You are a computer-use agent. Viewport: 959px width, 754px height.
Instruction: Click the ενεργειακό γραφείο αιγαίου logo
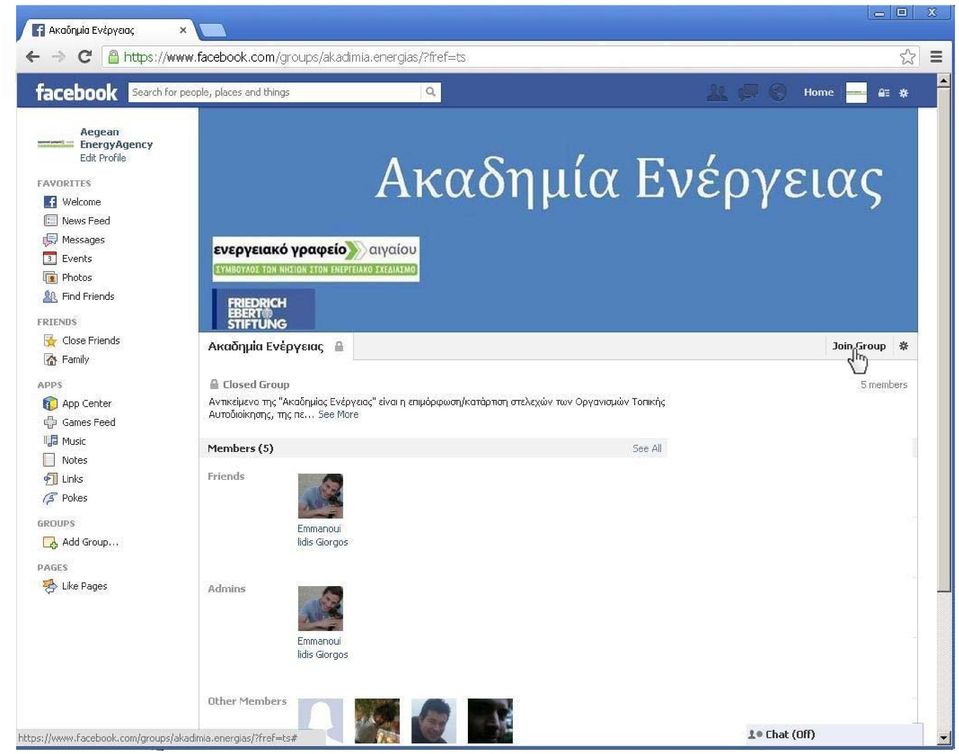click(x=316, y=259)
